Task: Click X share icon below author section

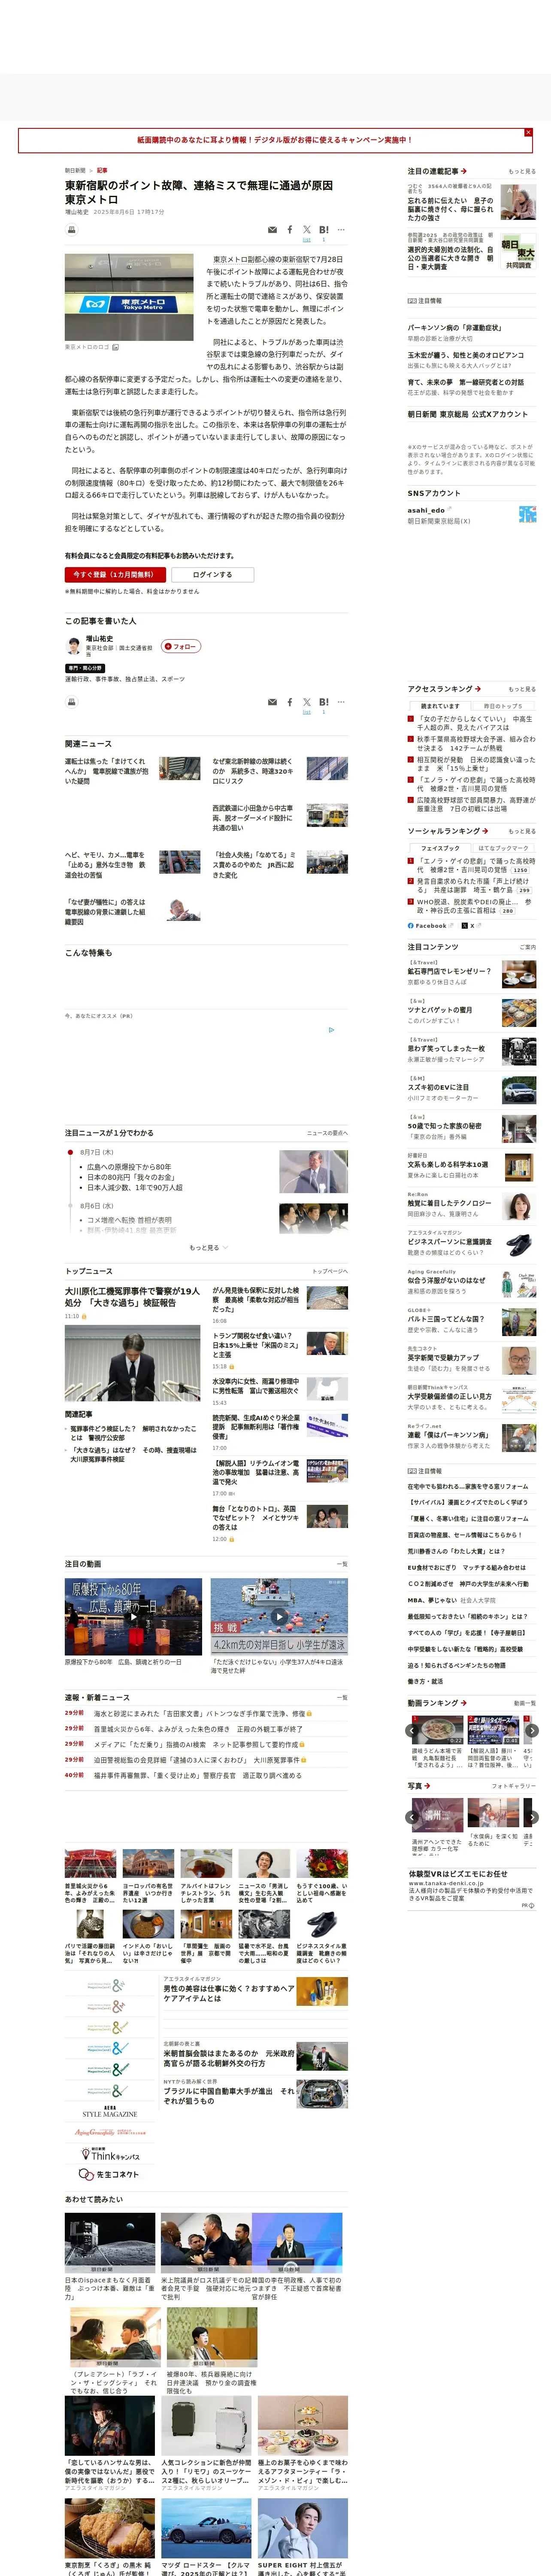Action: pos(307,702)
